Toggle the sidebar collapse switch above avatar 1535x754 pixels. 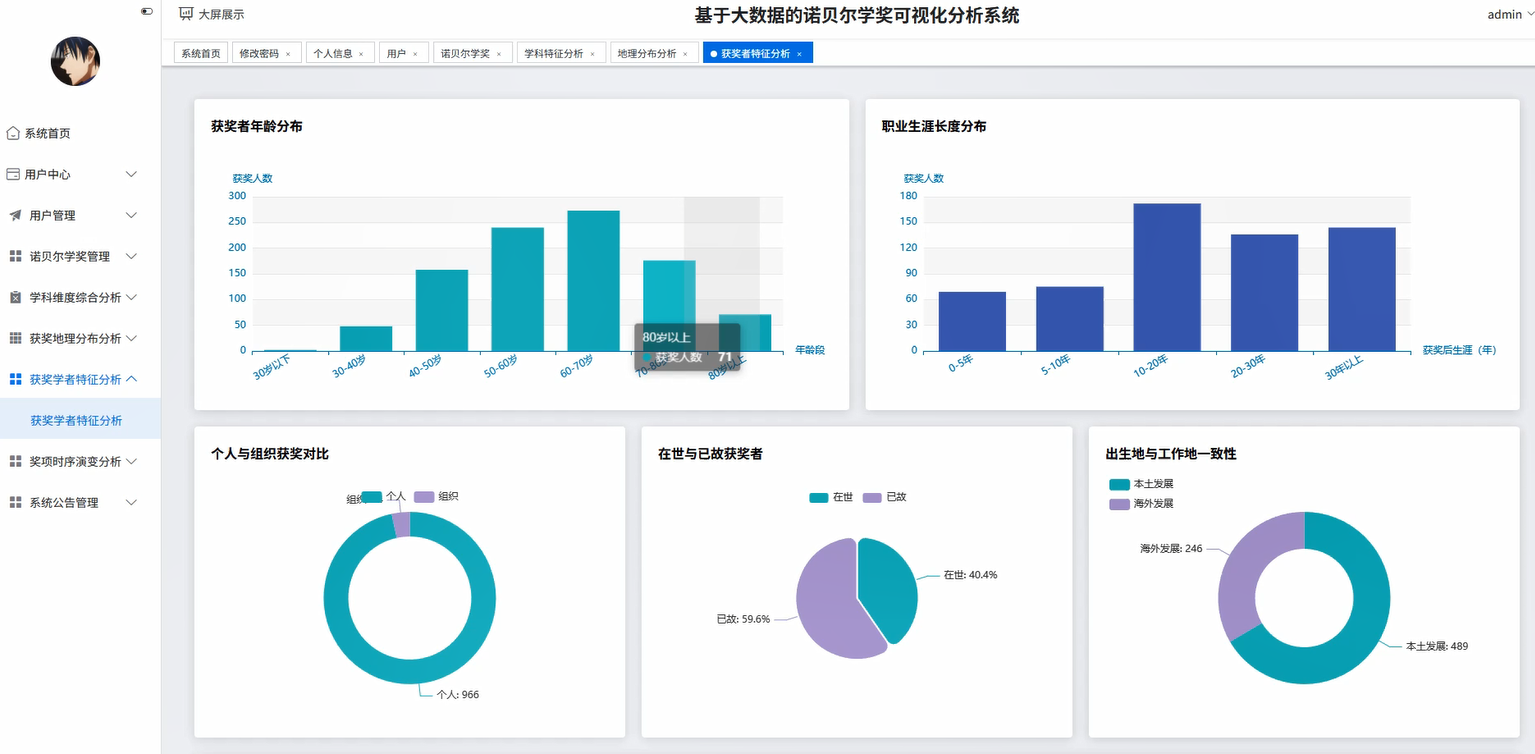(x=147, y=11)
